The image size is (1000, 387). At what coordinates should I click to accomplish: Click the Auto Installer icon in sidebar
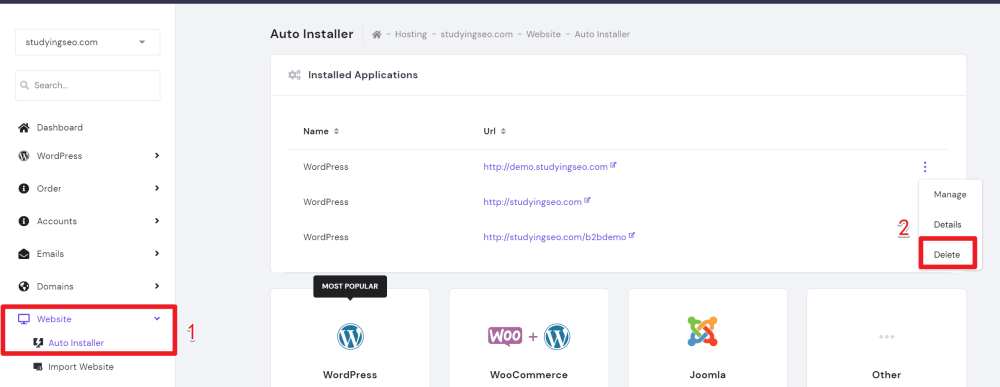[38, 343]
